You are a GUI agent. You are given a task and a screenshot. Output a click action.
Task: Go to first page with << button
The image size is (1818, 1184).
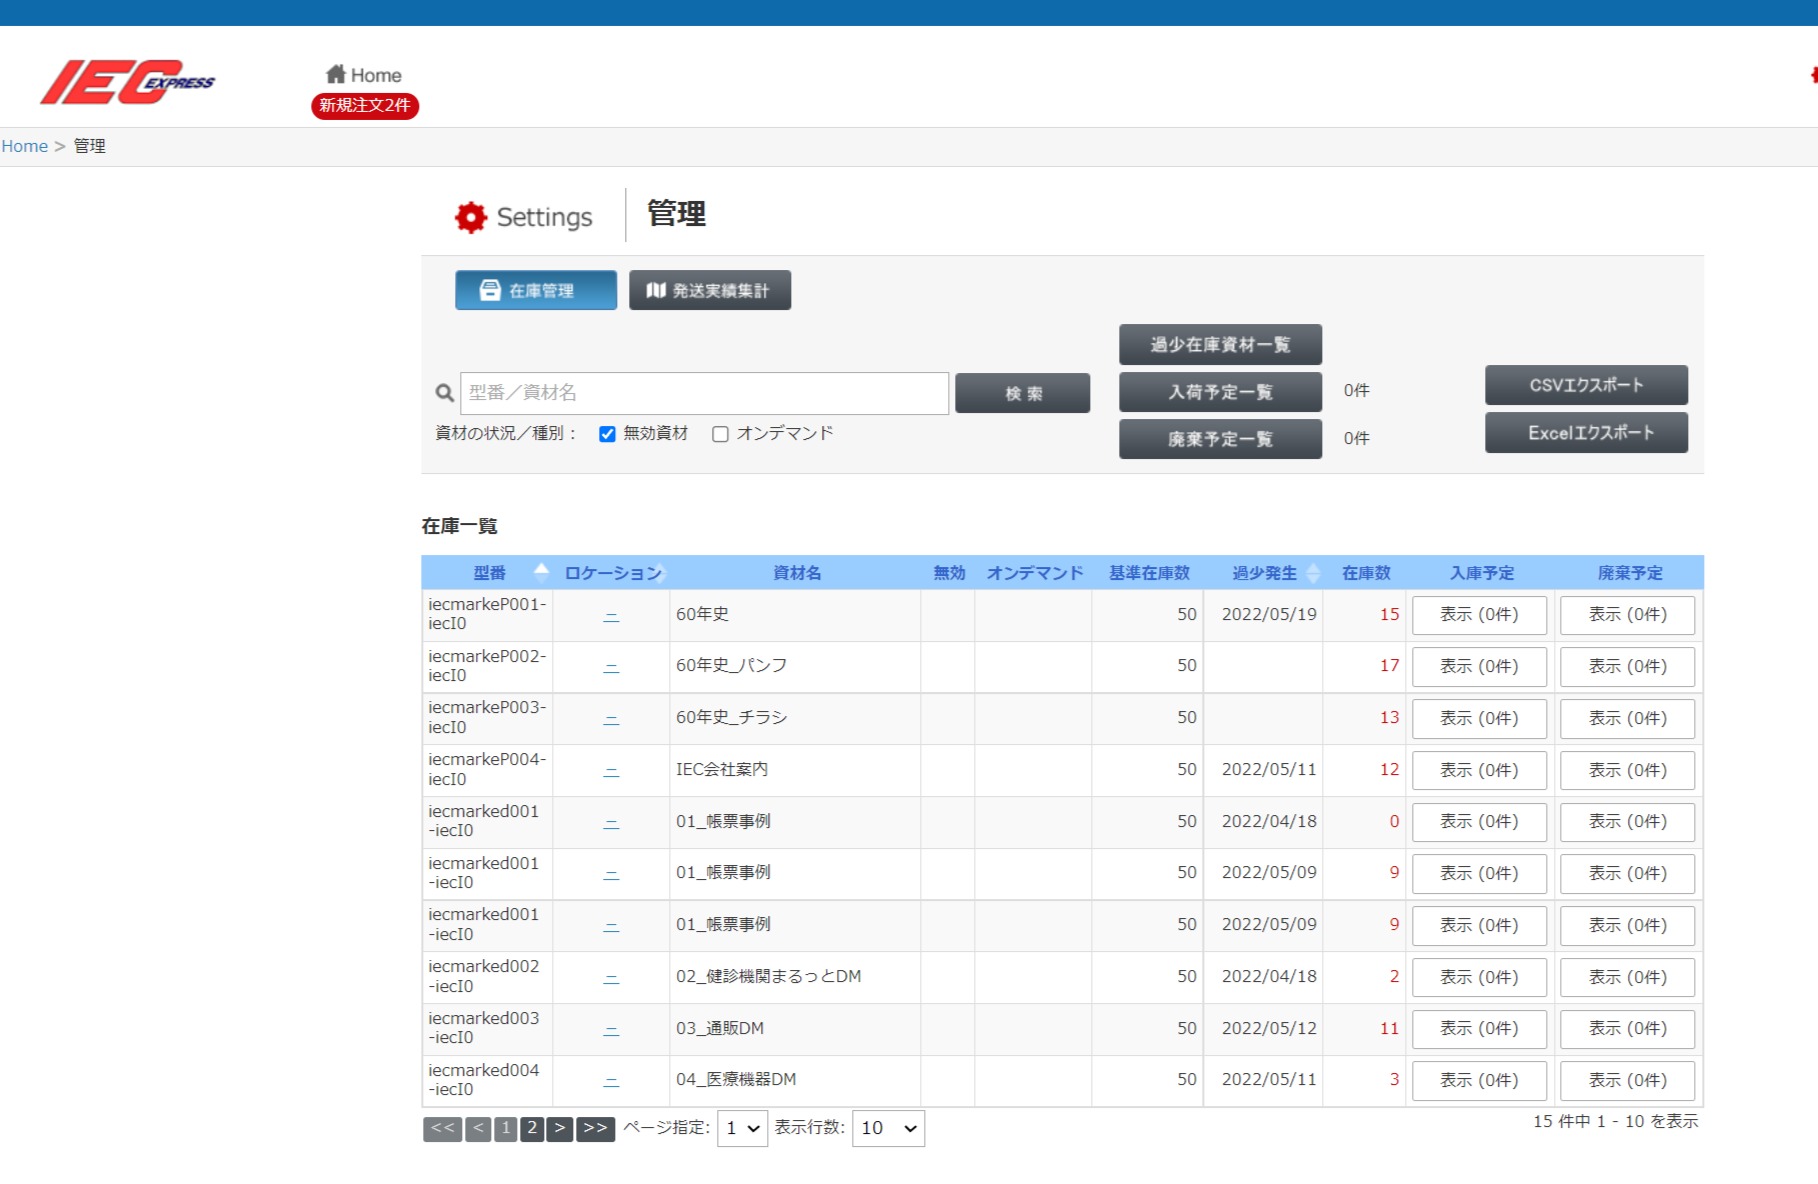(x=442, y=1128)
